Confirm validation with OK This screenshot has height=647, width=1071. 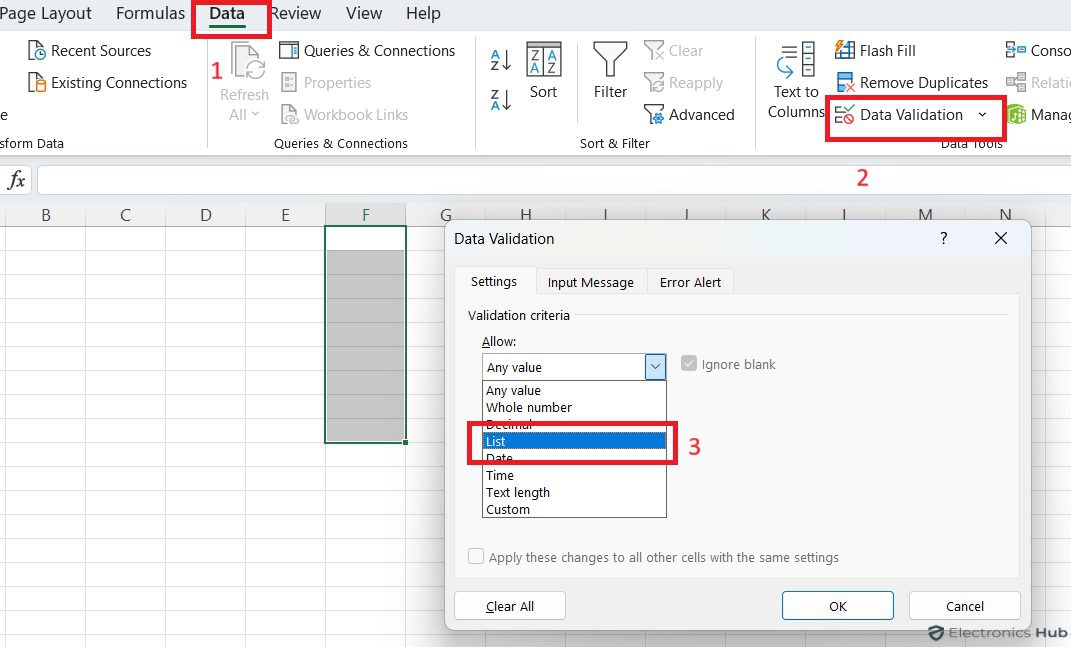837,605
